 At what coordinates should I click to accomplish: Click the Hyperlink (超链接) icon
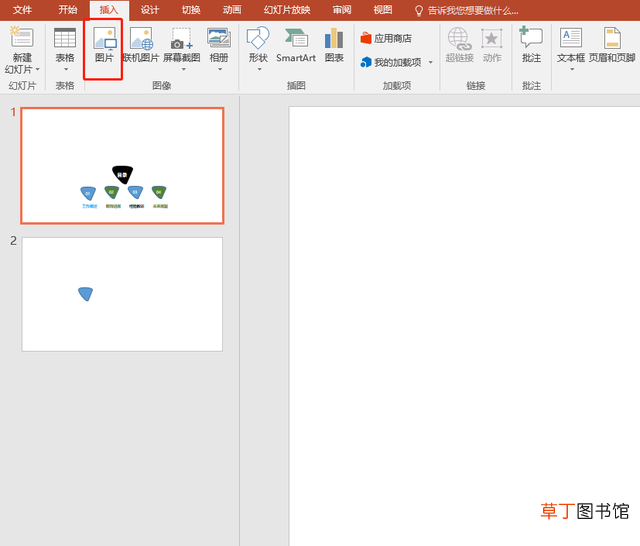click(x=460, y=38)
